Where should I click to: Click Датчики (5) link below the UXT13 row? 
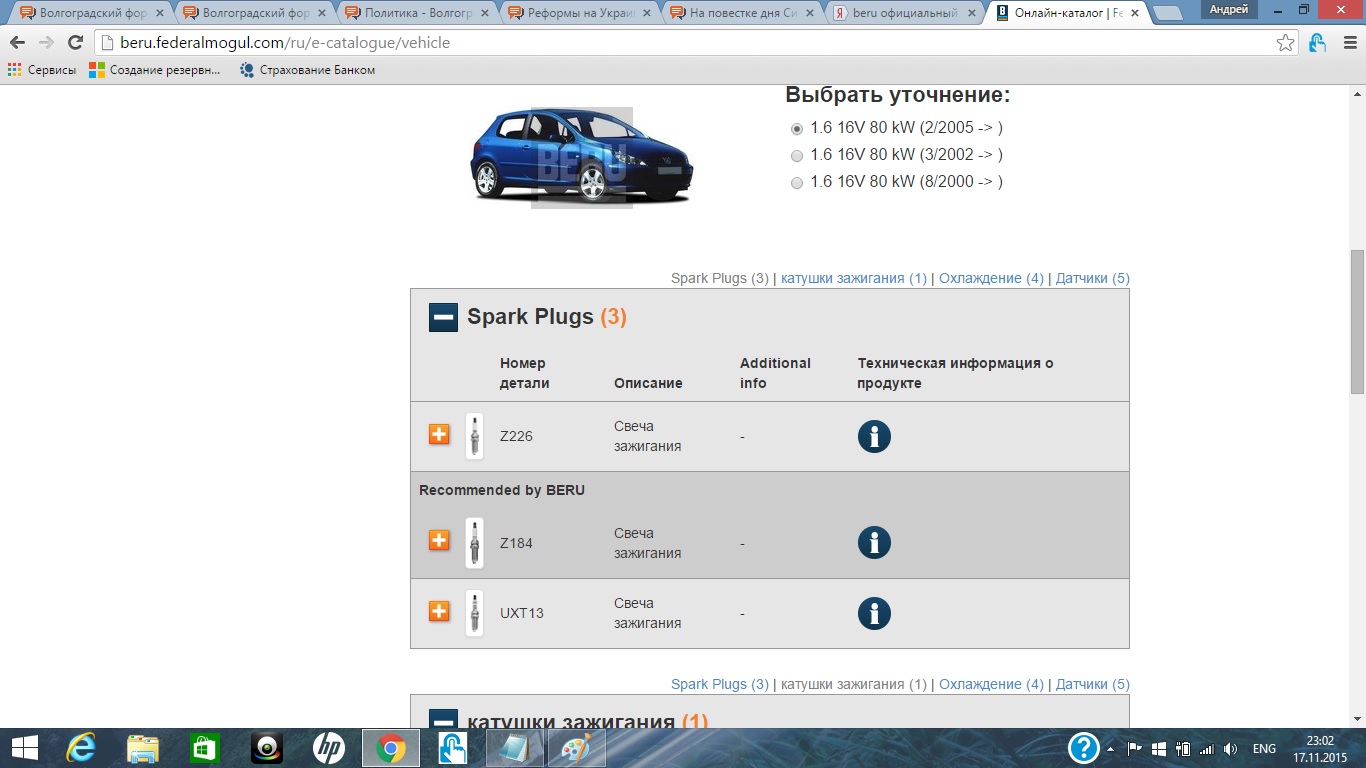[1093, 684]
